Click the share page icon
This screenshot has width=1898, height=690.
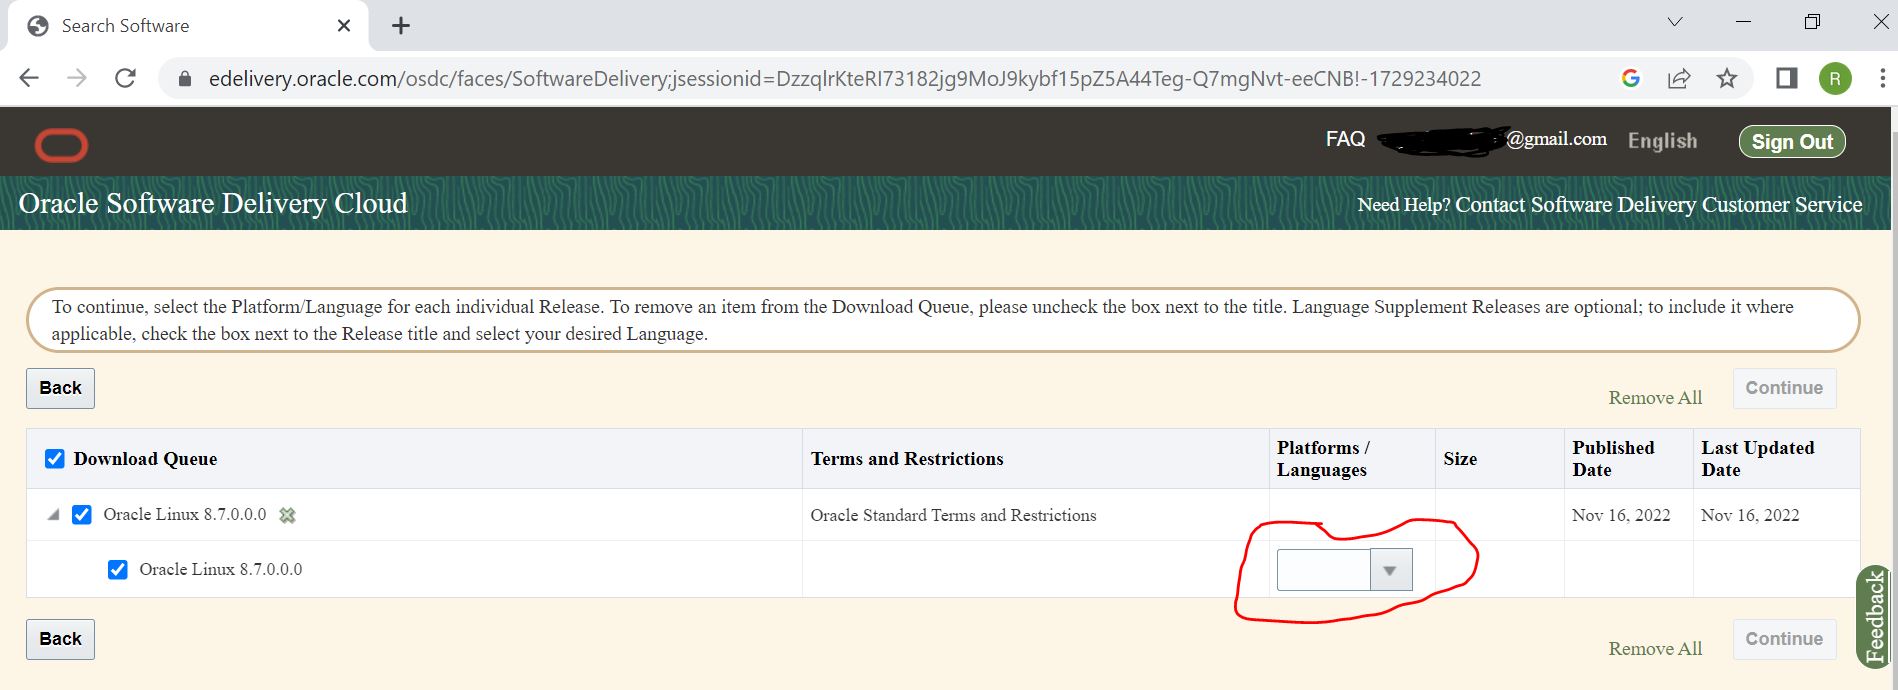click(1679, 78)
